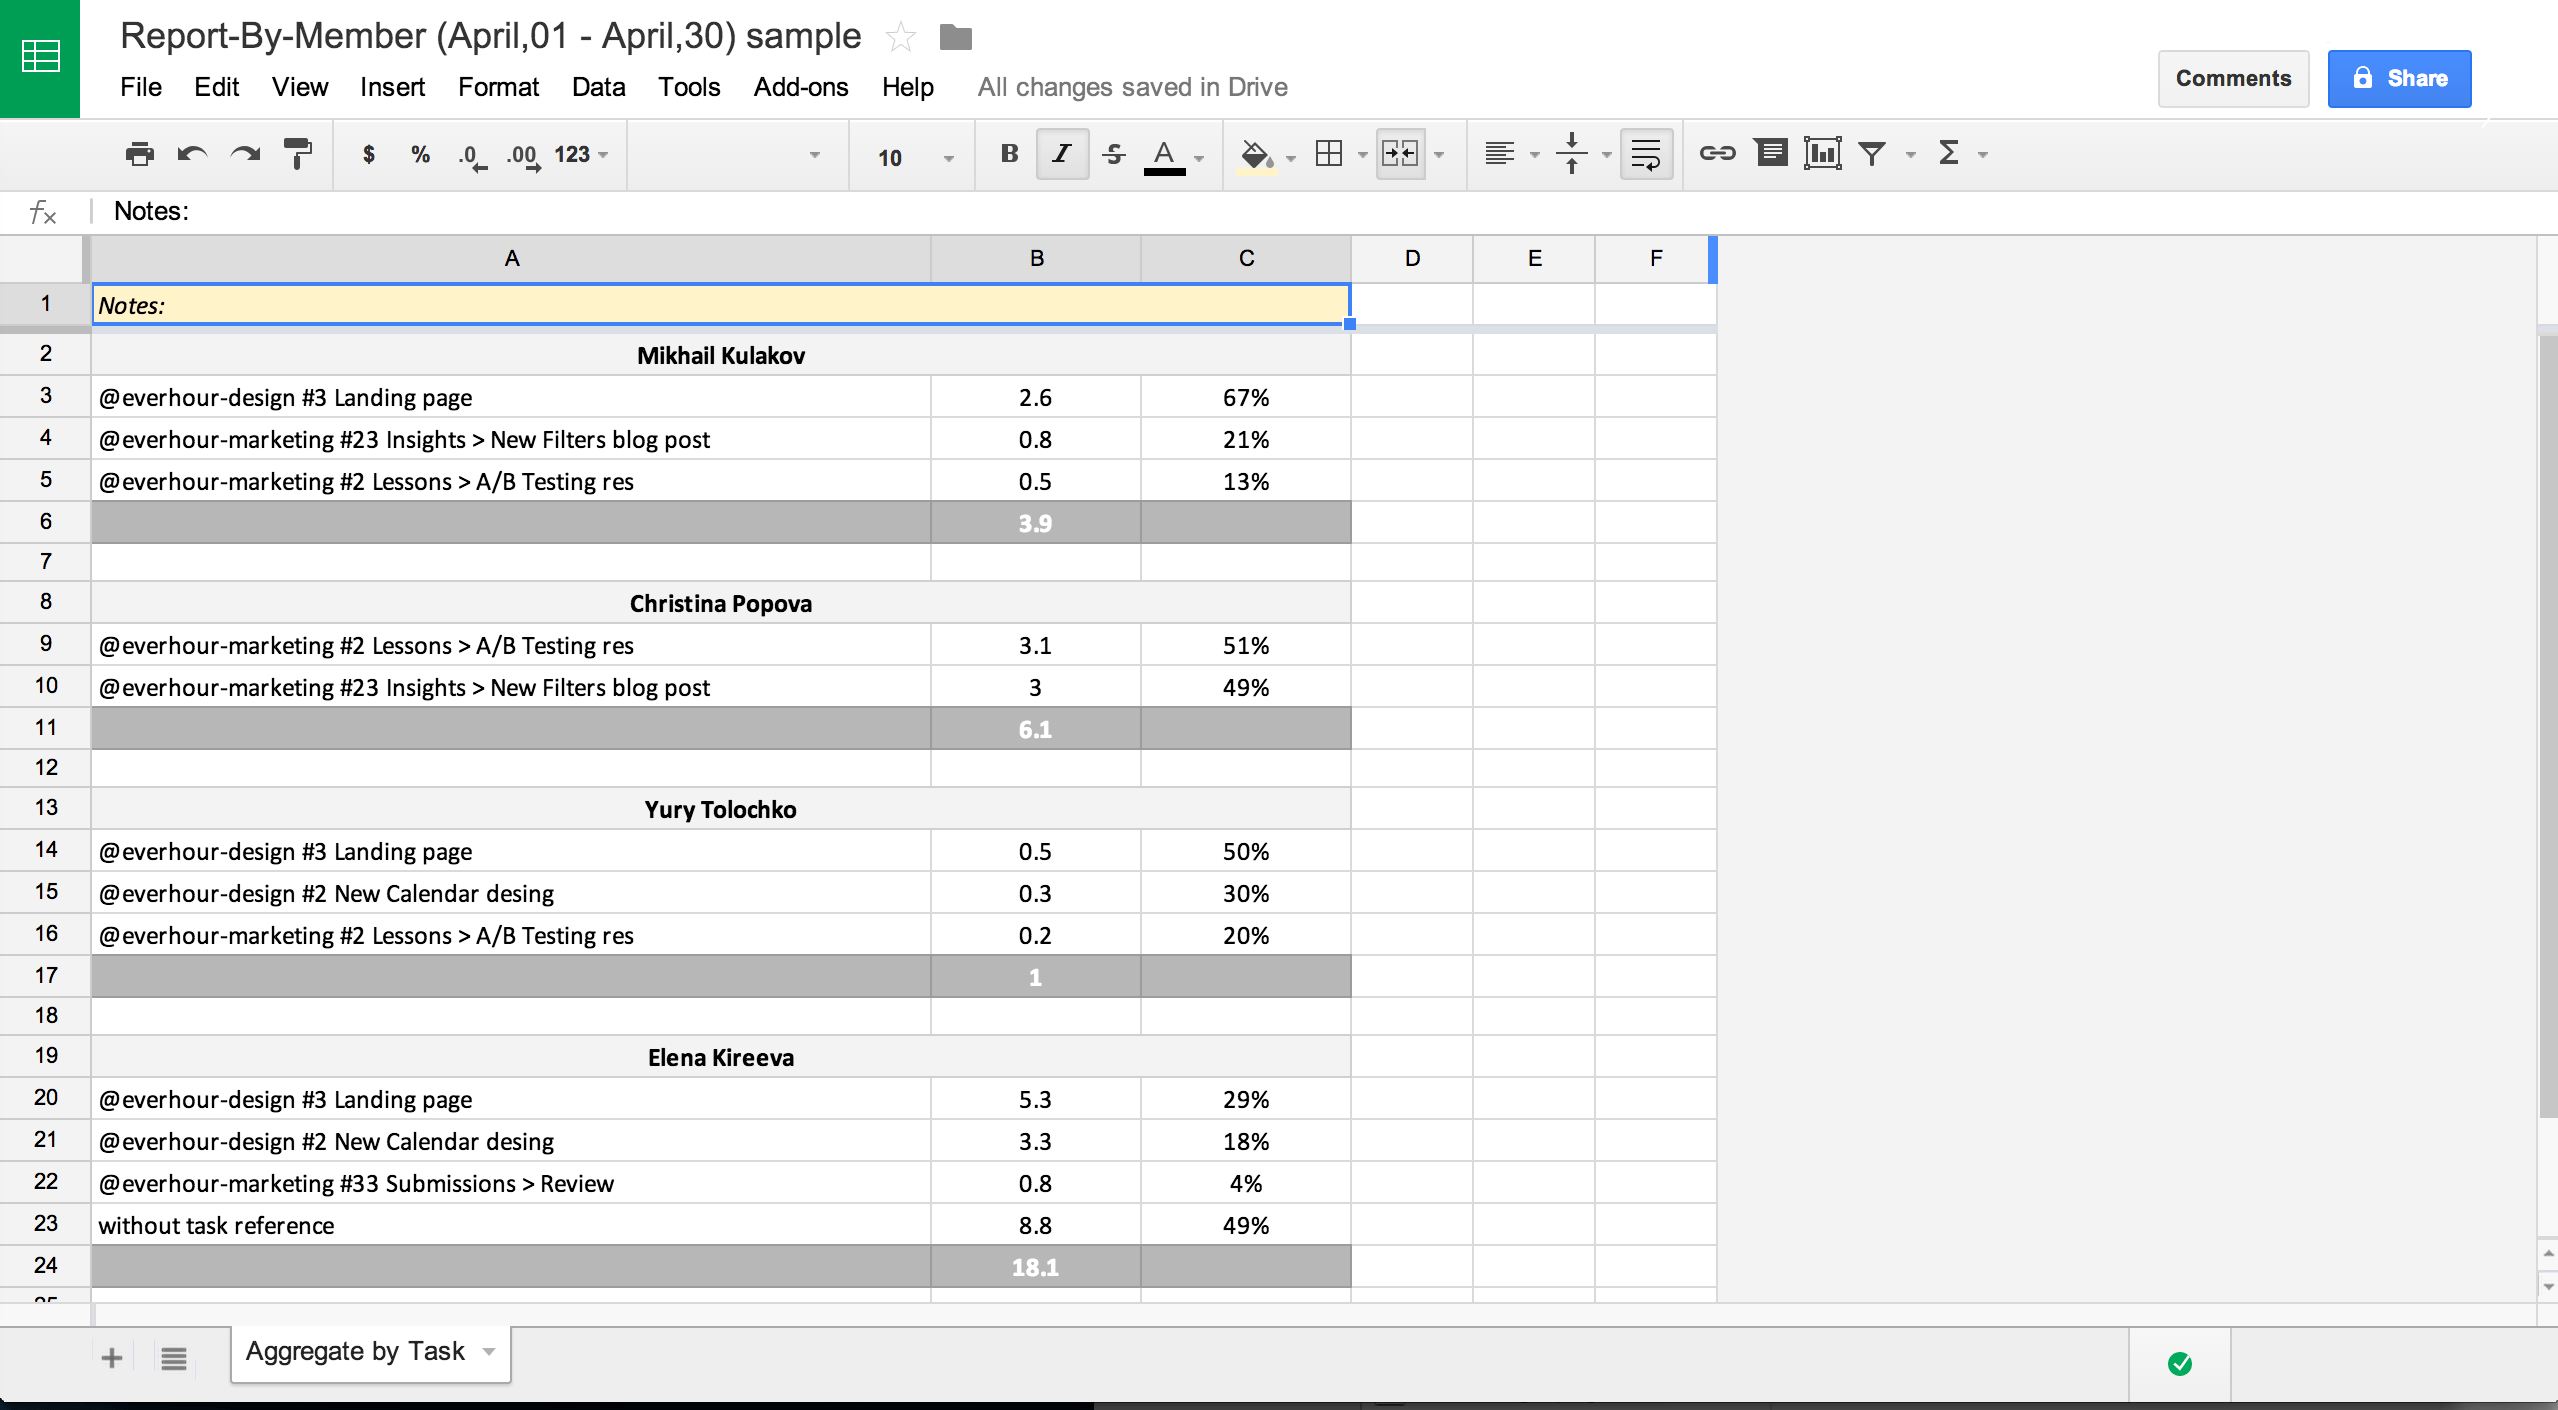Image resolution: width=2558 pixels, height=1410 pixels.
Task: Toggle bold formatting
Action: [1009, 154]
